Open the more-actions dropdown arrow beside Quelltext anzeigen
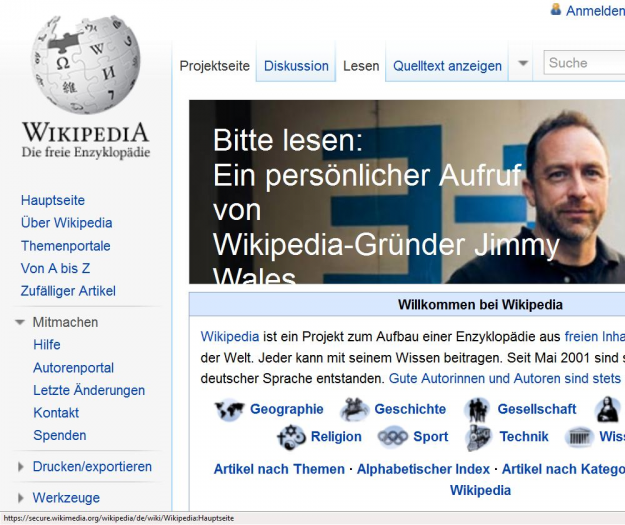Viewport: 625px width, 525px height. [523, 63]
